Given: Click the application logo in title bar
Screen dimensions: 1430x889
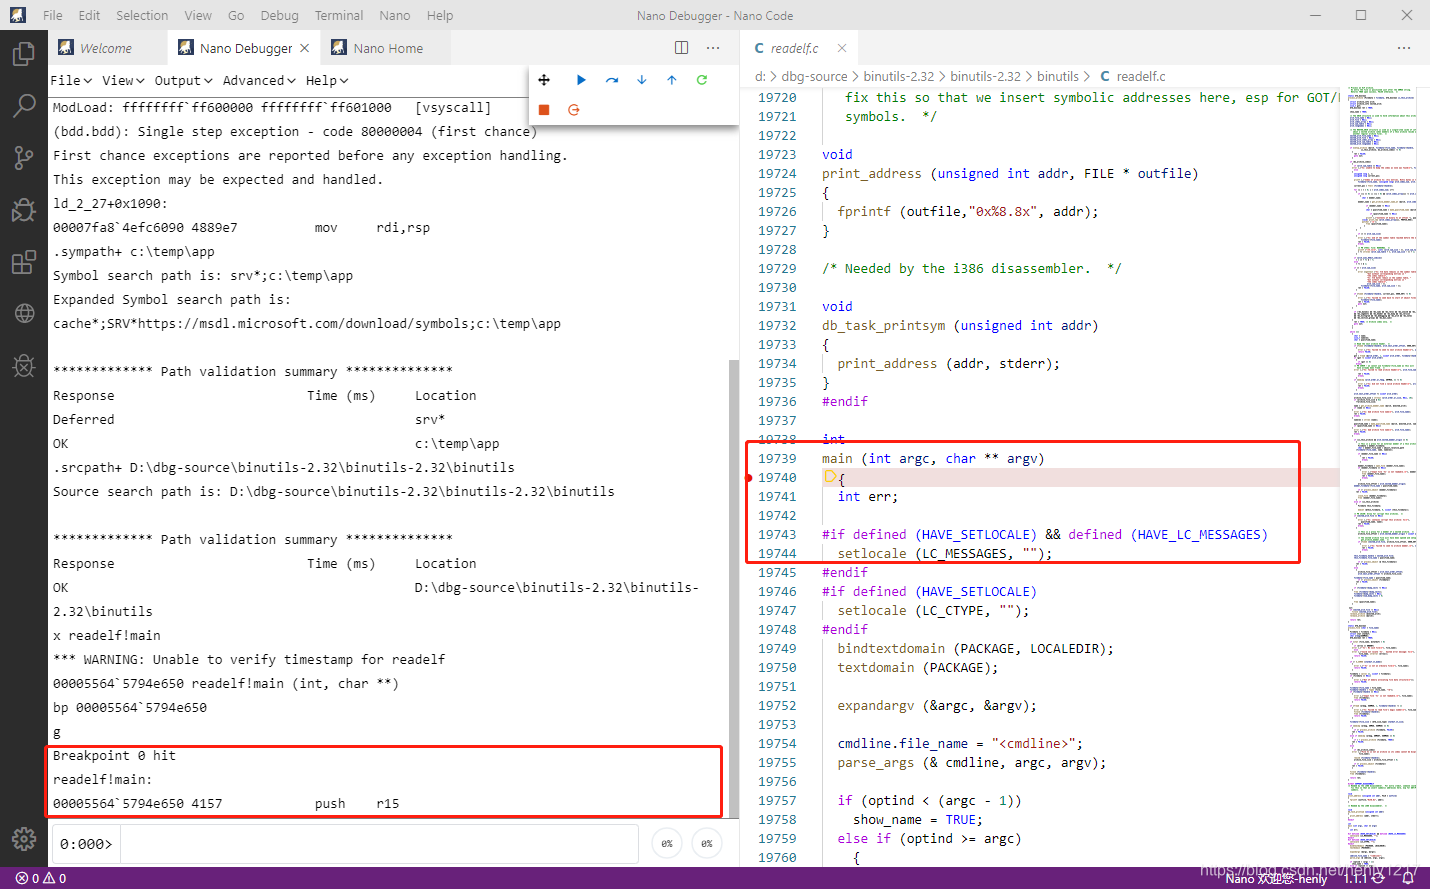Looking at the screenshot, I should [x=17, y=15].
